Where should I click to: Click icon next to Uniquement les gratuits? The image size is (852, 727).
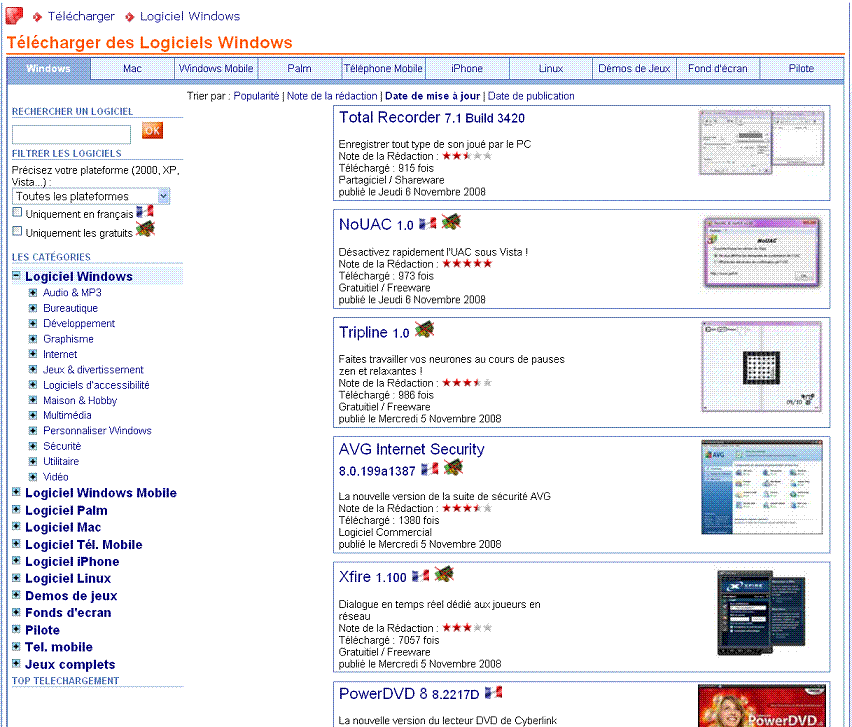[145, 229]
